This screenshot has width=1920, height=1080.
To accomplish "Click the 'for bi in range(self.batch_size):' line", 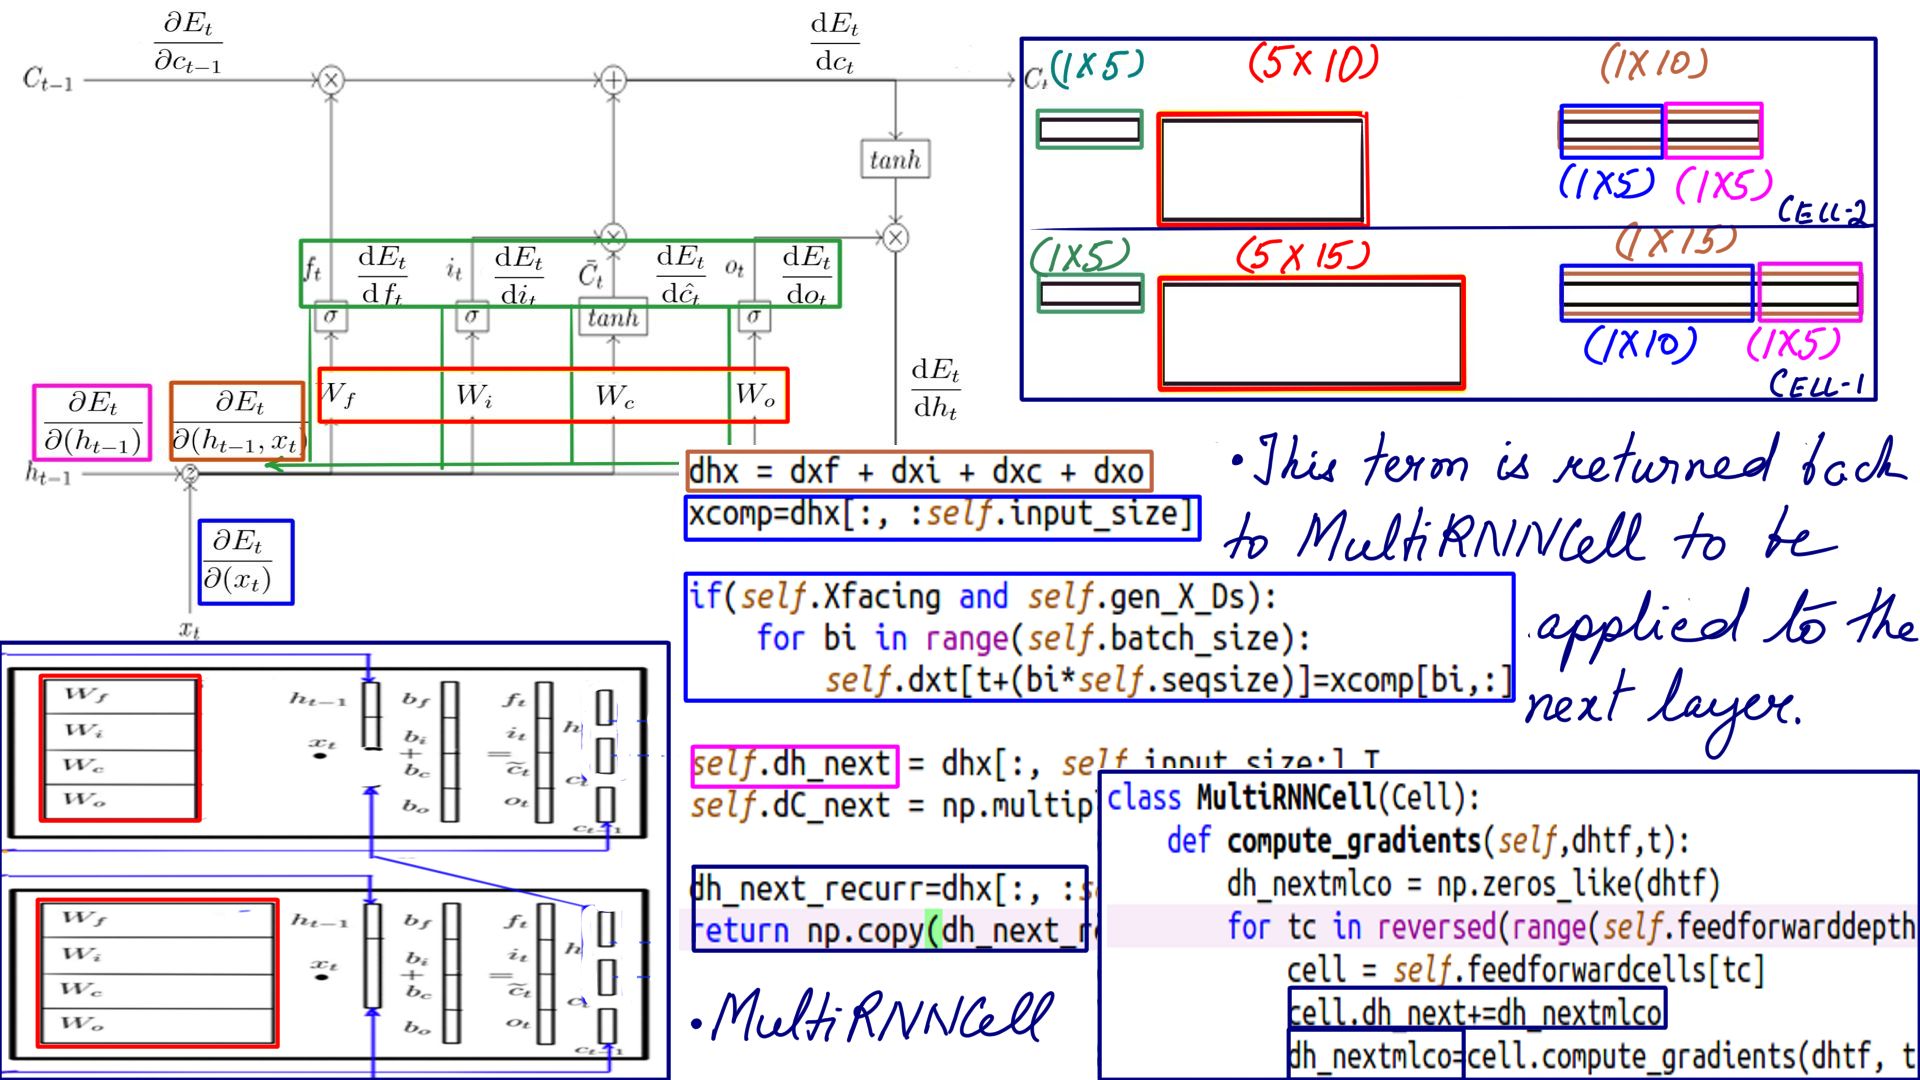I will 1033,638.
